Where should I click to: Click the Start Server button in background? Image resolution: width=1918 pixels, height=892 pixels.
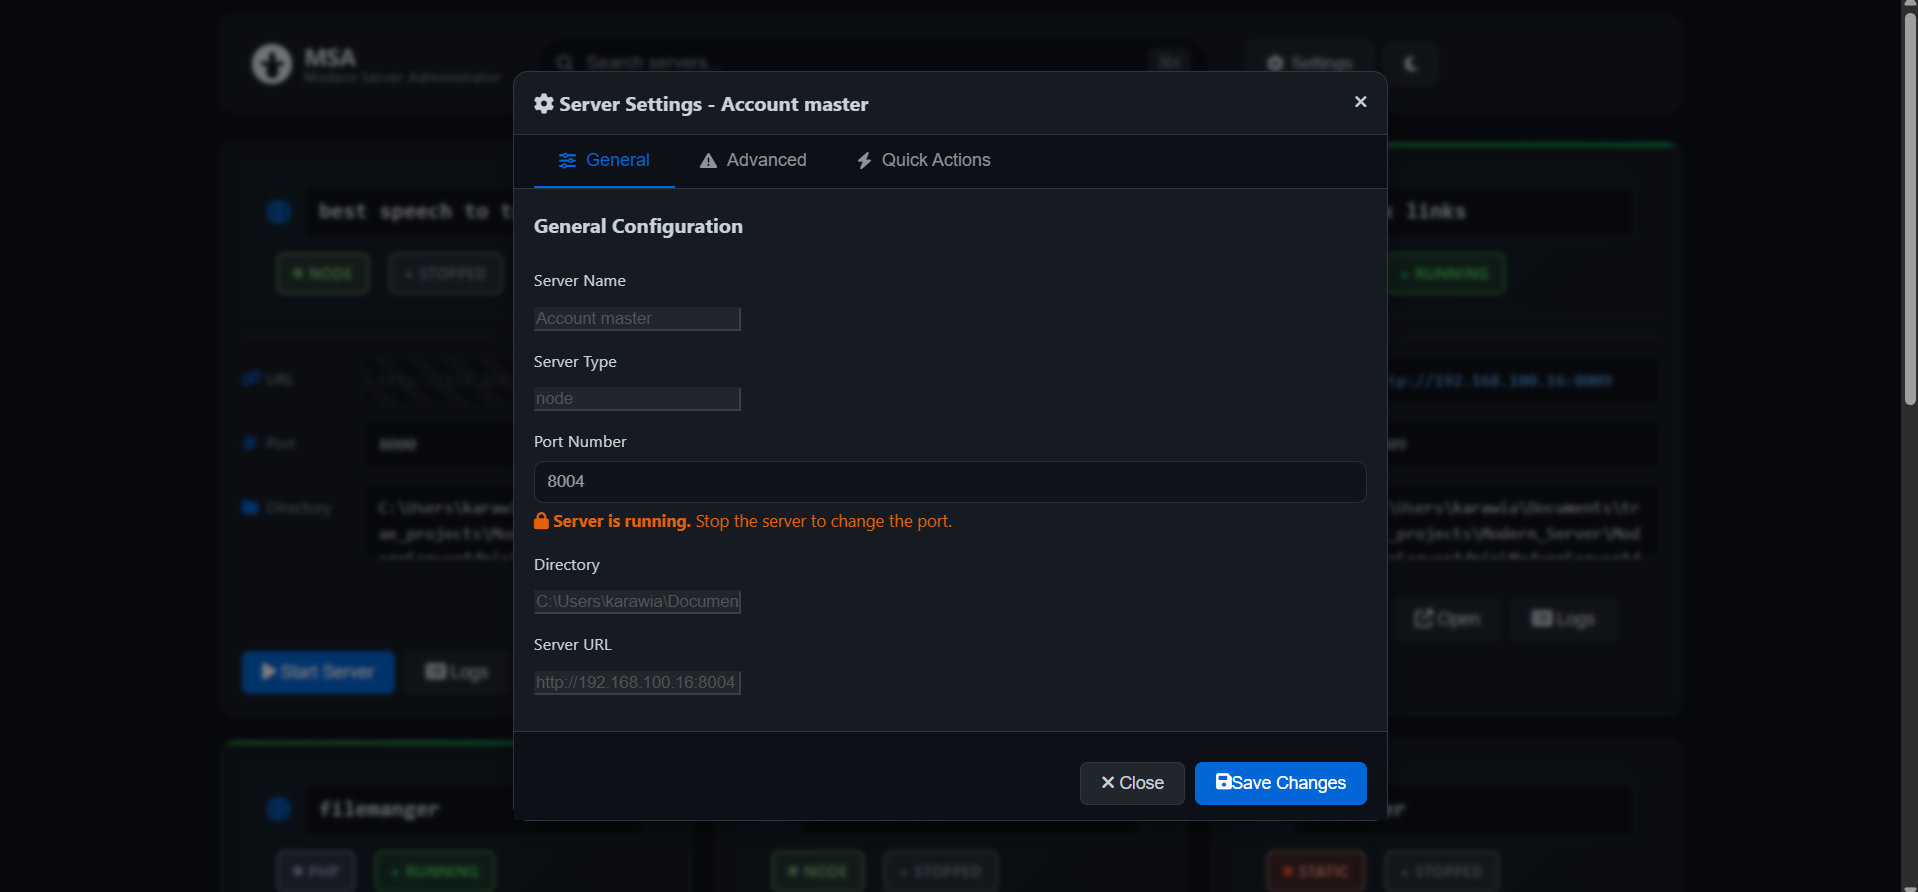point(318,672)
